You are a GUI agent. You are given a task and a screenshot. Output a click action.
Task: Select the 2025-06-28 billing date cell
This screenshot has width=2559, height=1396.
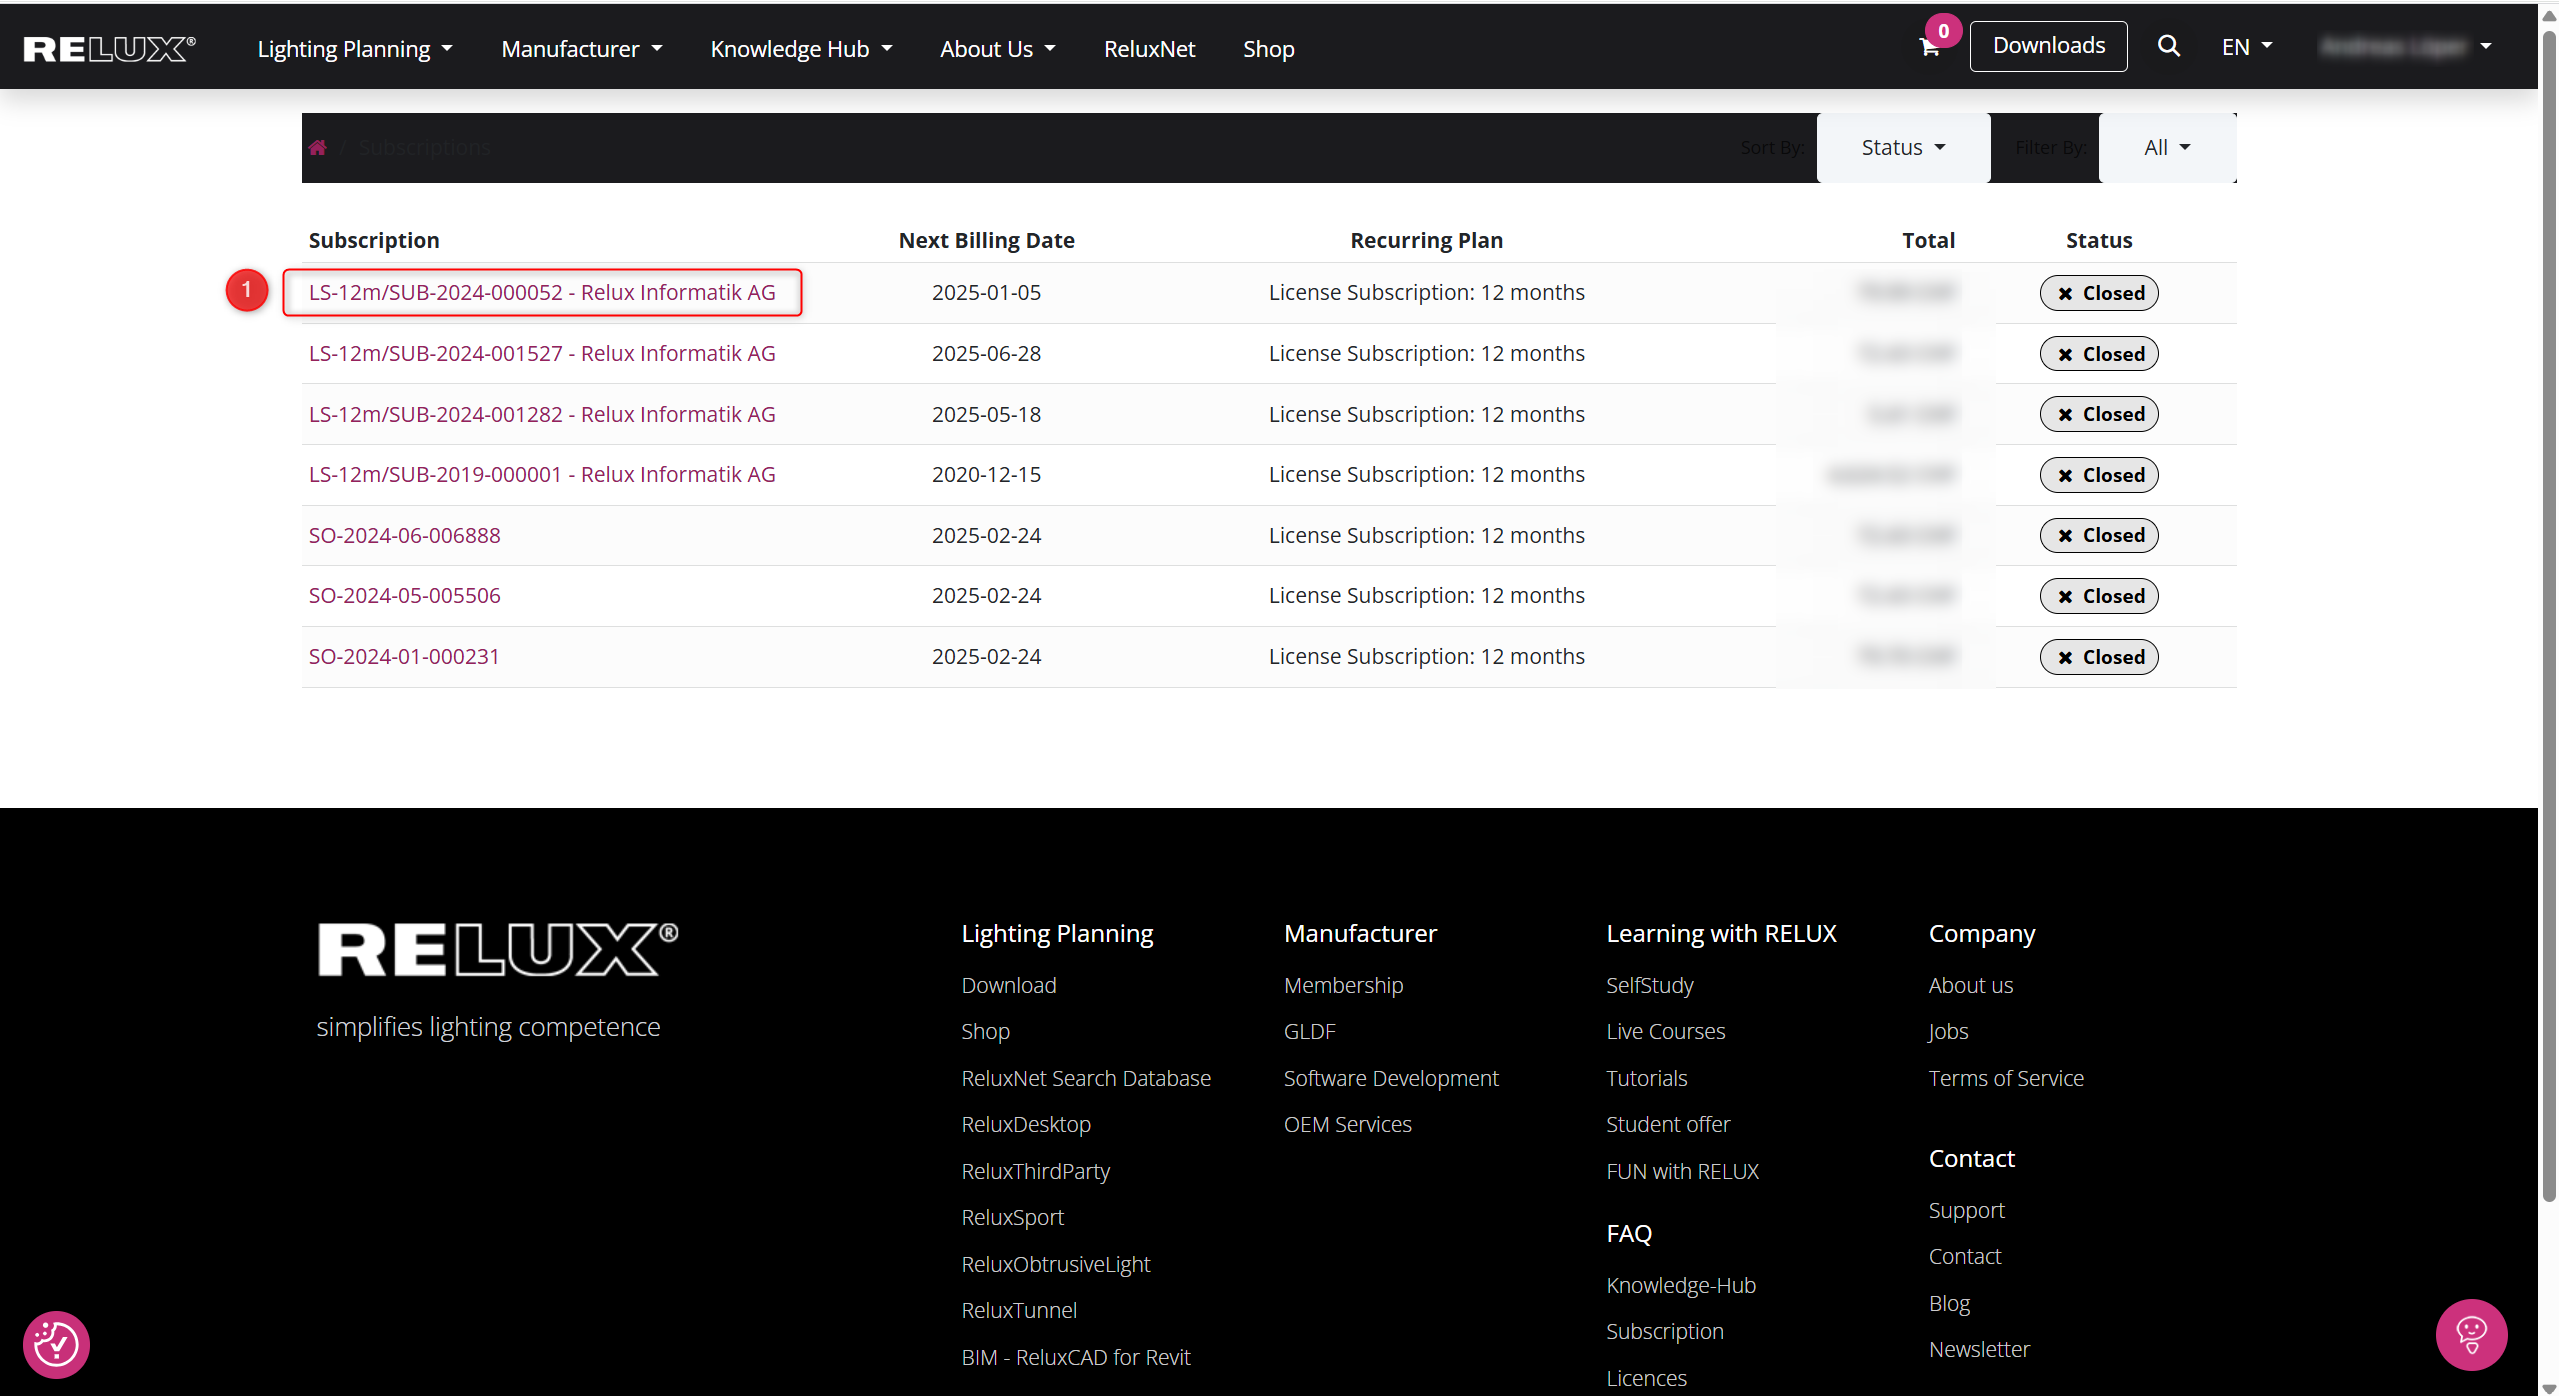pyautogui.click(x=986, y=353)
